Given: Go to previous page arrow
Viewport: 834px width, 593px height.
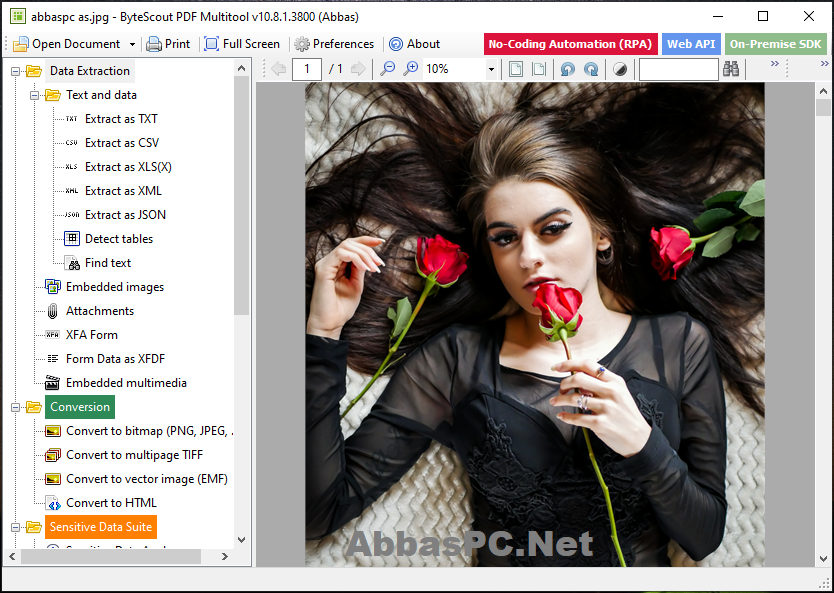Looking at the screenshot, I should coord(278,69).
